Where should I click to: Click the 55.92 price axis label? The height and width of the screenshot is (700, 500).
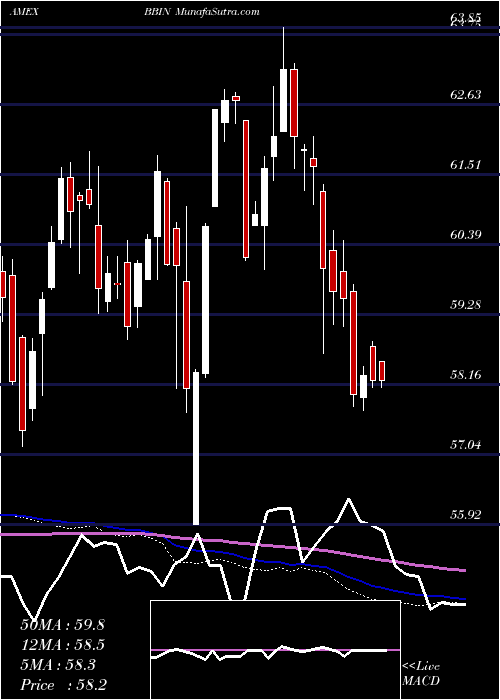466,514
